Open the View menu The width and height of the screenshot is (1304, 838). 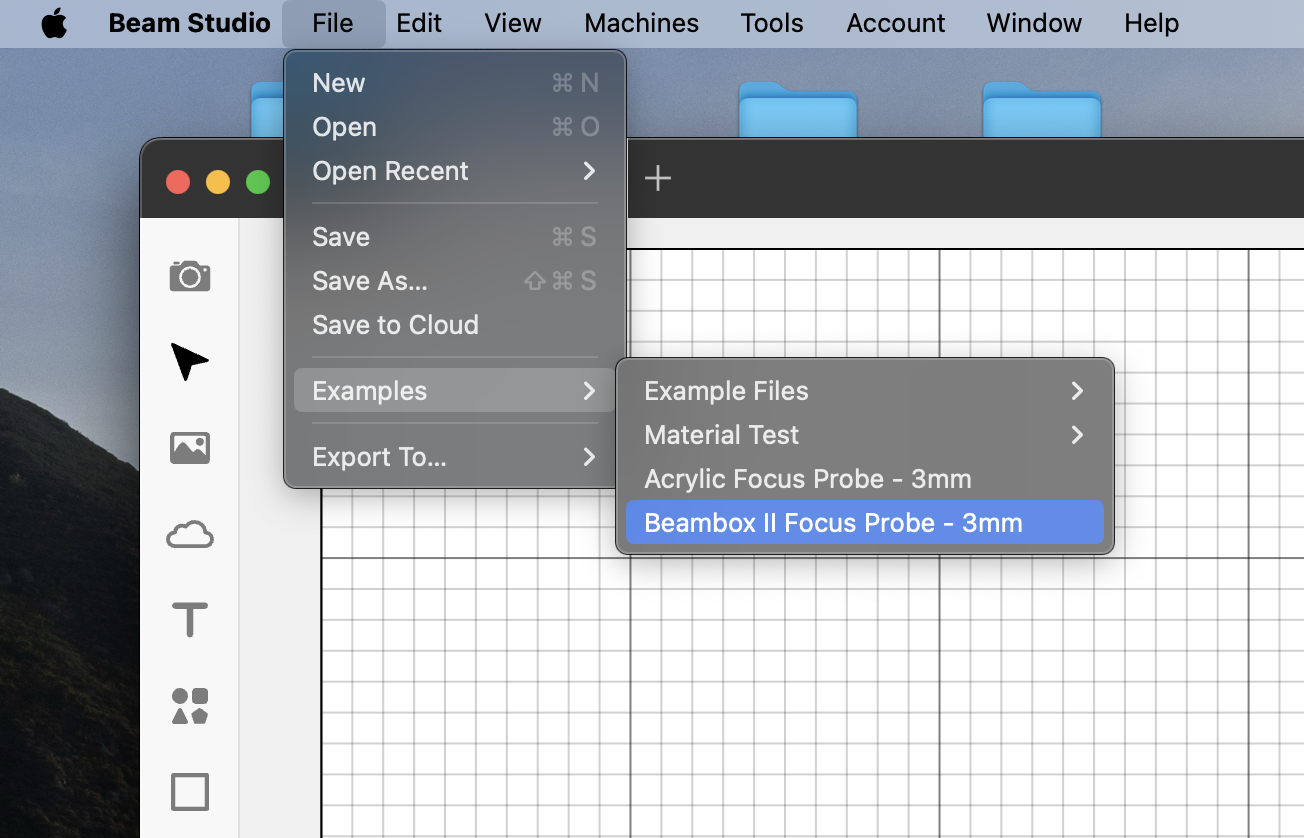pos(513,23)
